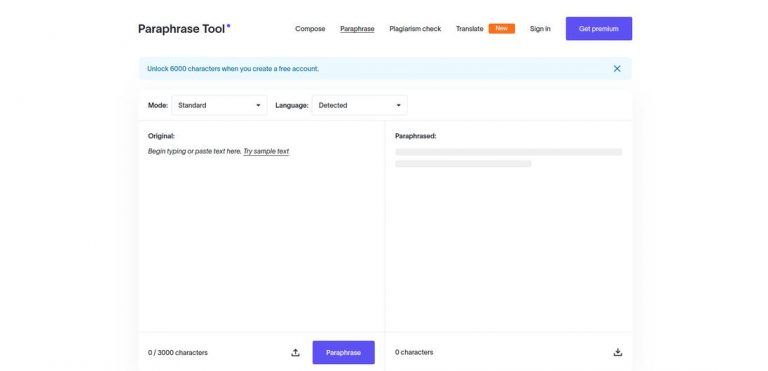The height and width of the screenshot is (371, 768).
Task: Open the Mode dropdown set to Standard
Action: [x=219, y=105]
